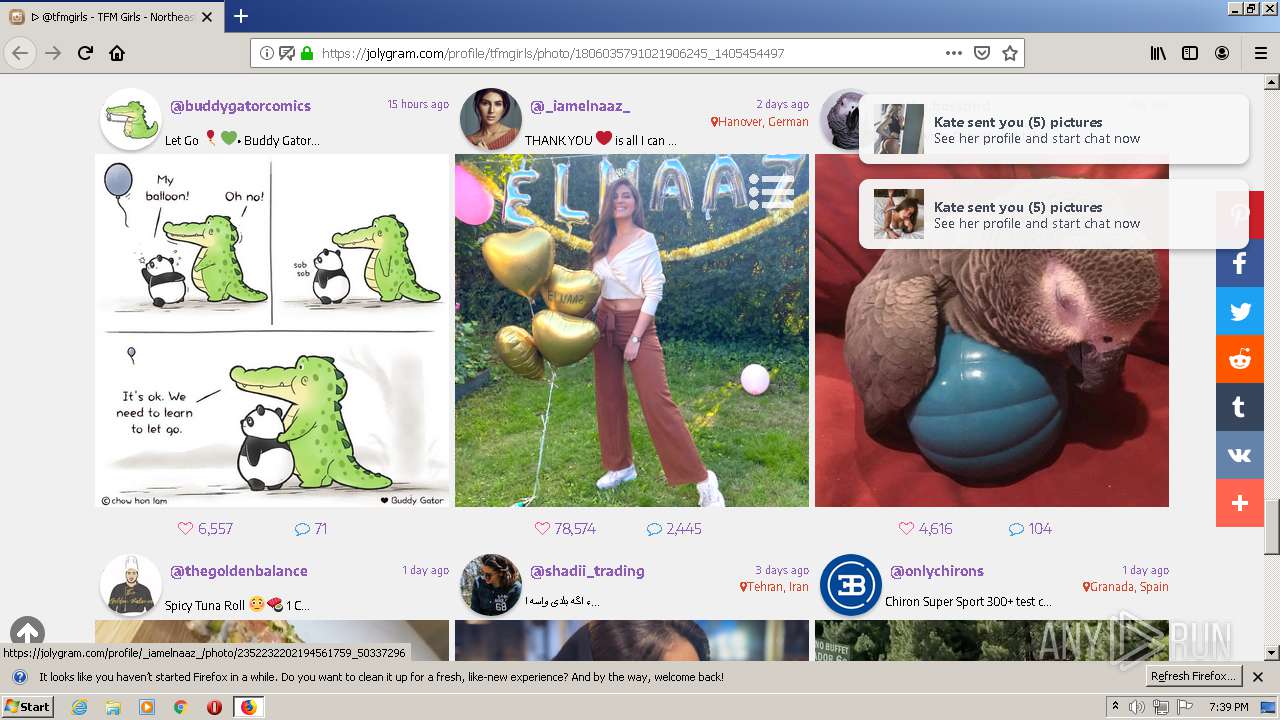Save page to Pocket
The width and height of the screenshot is (1280, 720).
(x=982, y=53)
